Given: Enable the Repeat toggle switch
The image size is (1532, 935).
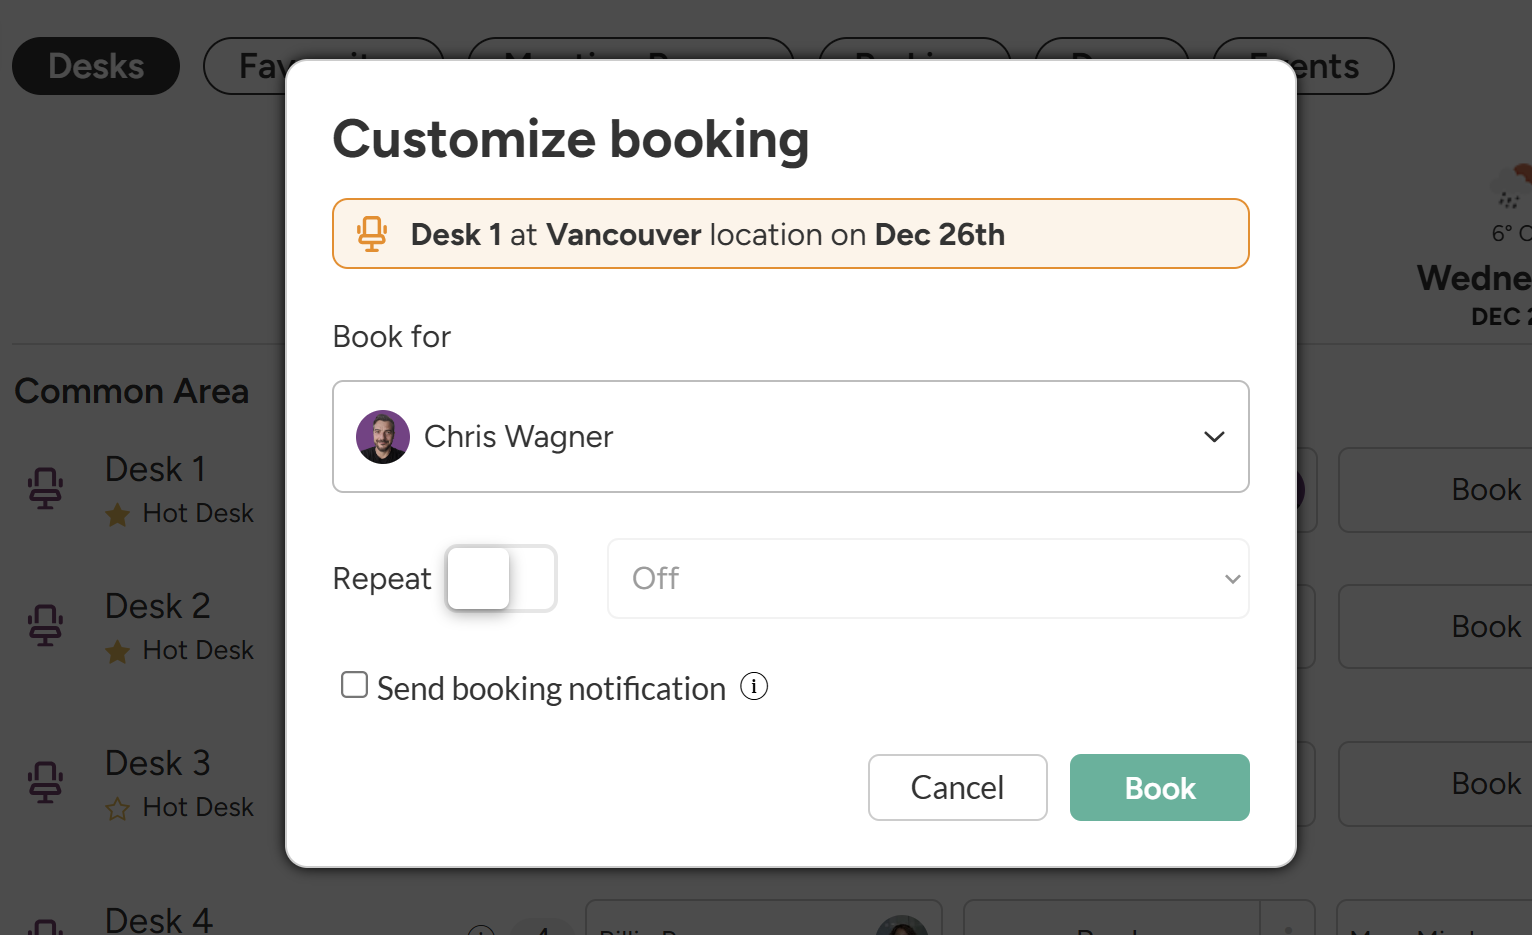Looking at the screenshot, I should [x=501, y=579].
